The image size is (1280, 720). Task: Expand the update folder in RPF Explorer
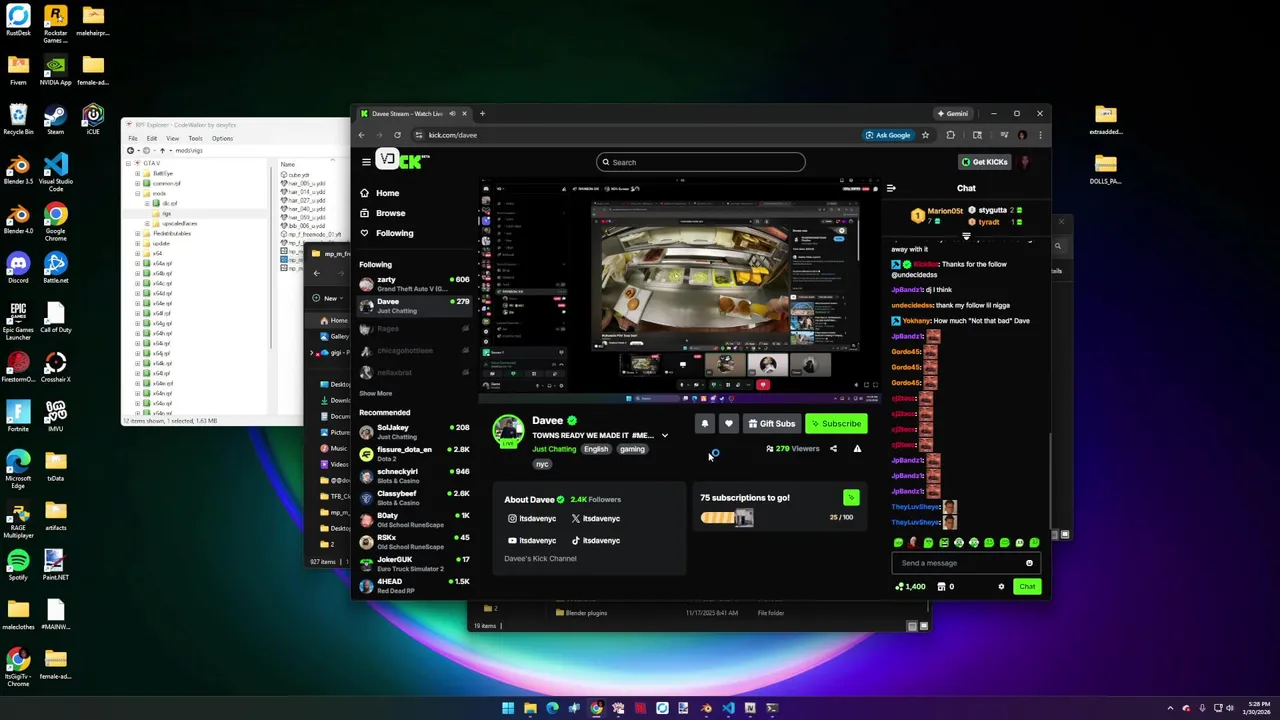[138, 244]
